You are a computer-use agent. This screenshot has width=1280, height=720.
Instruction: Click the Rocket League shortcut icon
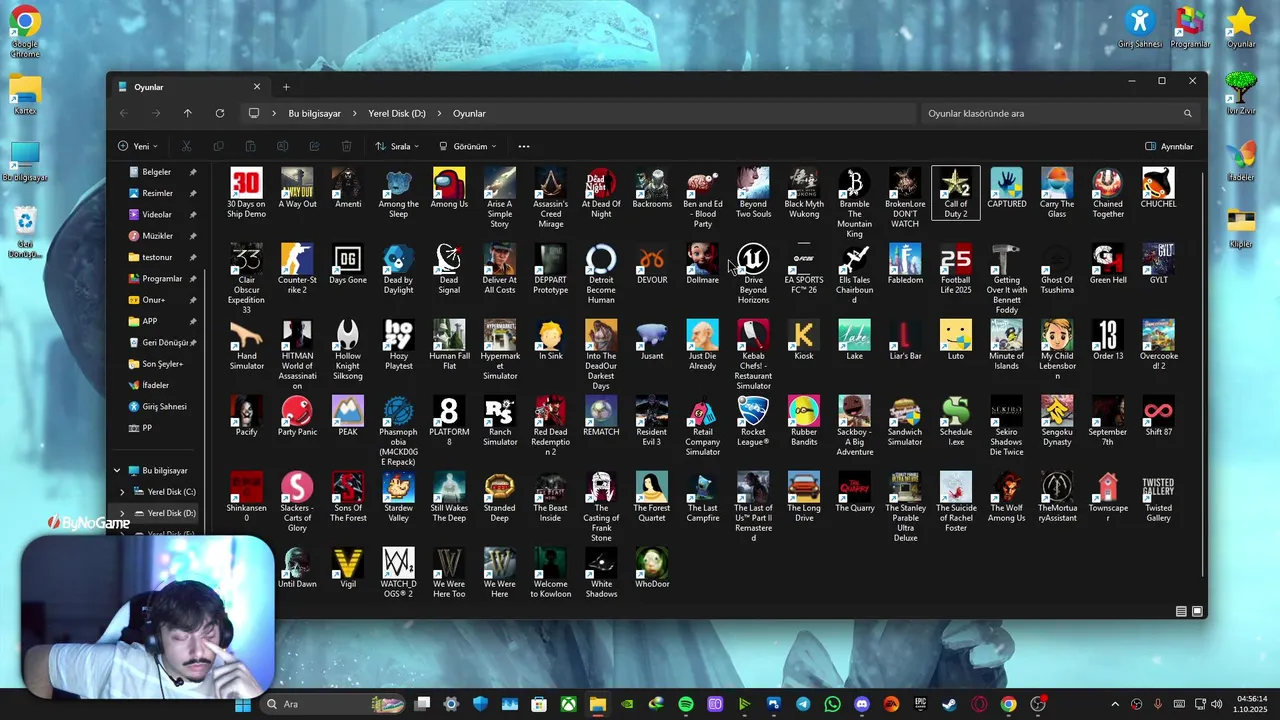(753, 422)
